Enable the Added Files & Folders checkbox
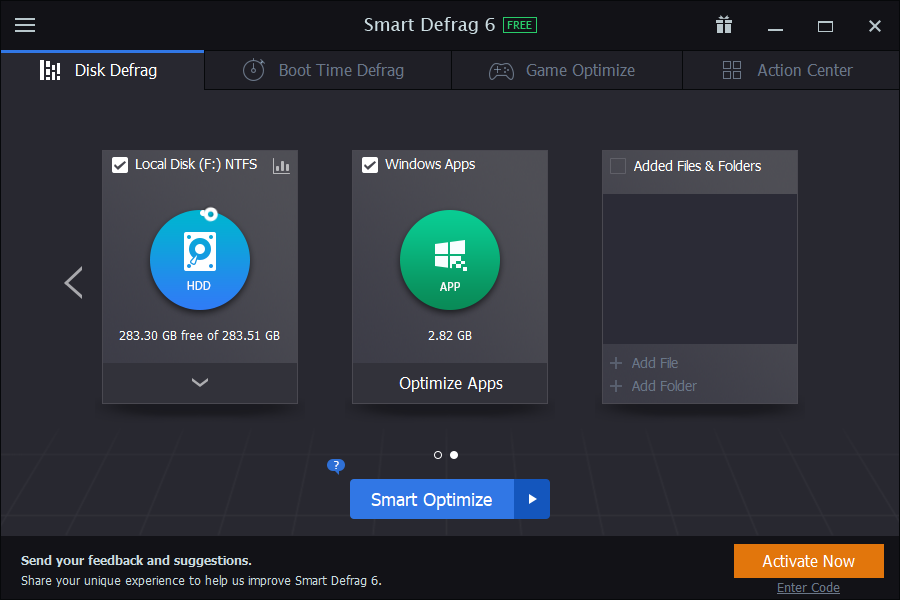The width and height of the screenshot is (900, 600). (617, 166)
